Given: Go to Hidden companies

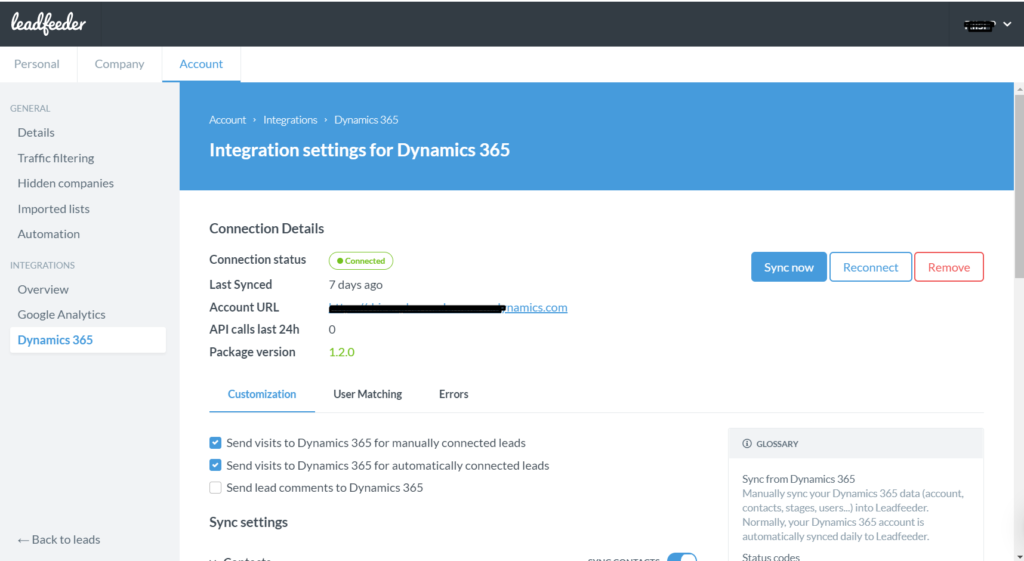Looking at the screenshot, I should (65, 184).
